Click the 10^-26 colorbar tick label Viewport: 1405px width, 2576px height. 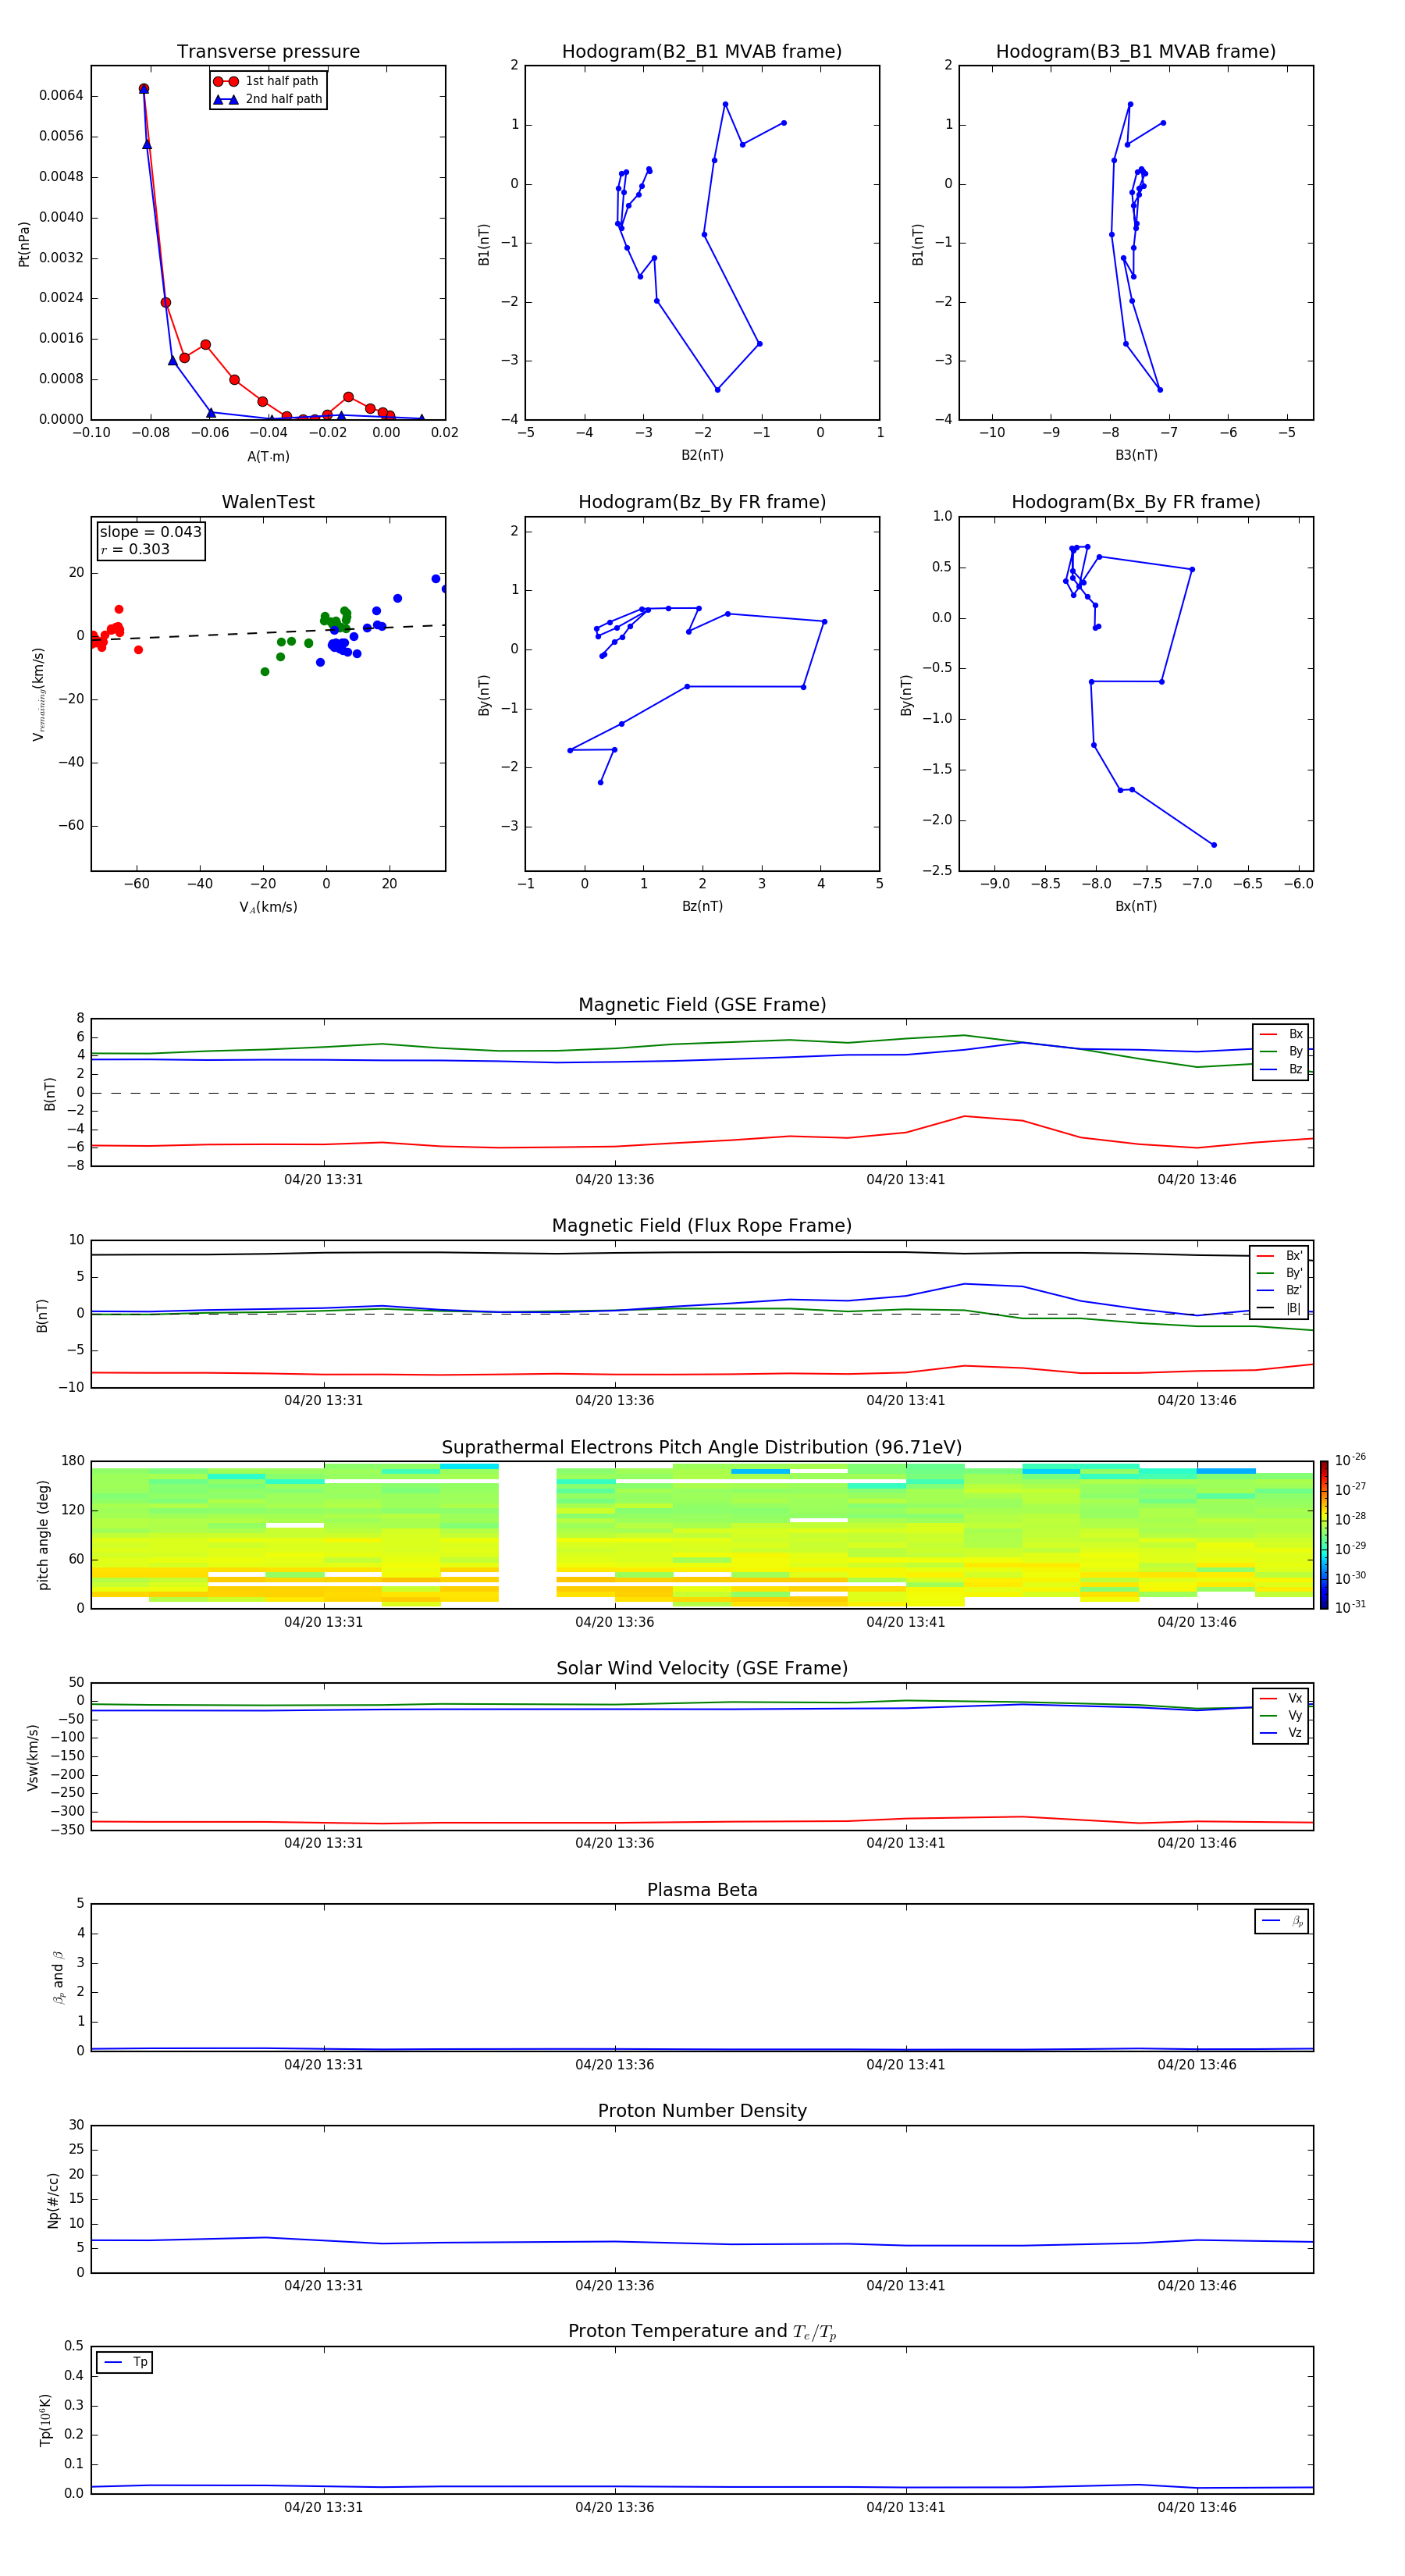[1350, 1460]
